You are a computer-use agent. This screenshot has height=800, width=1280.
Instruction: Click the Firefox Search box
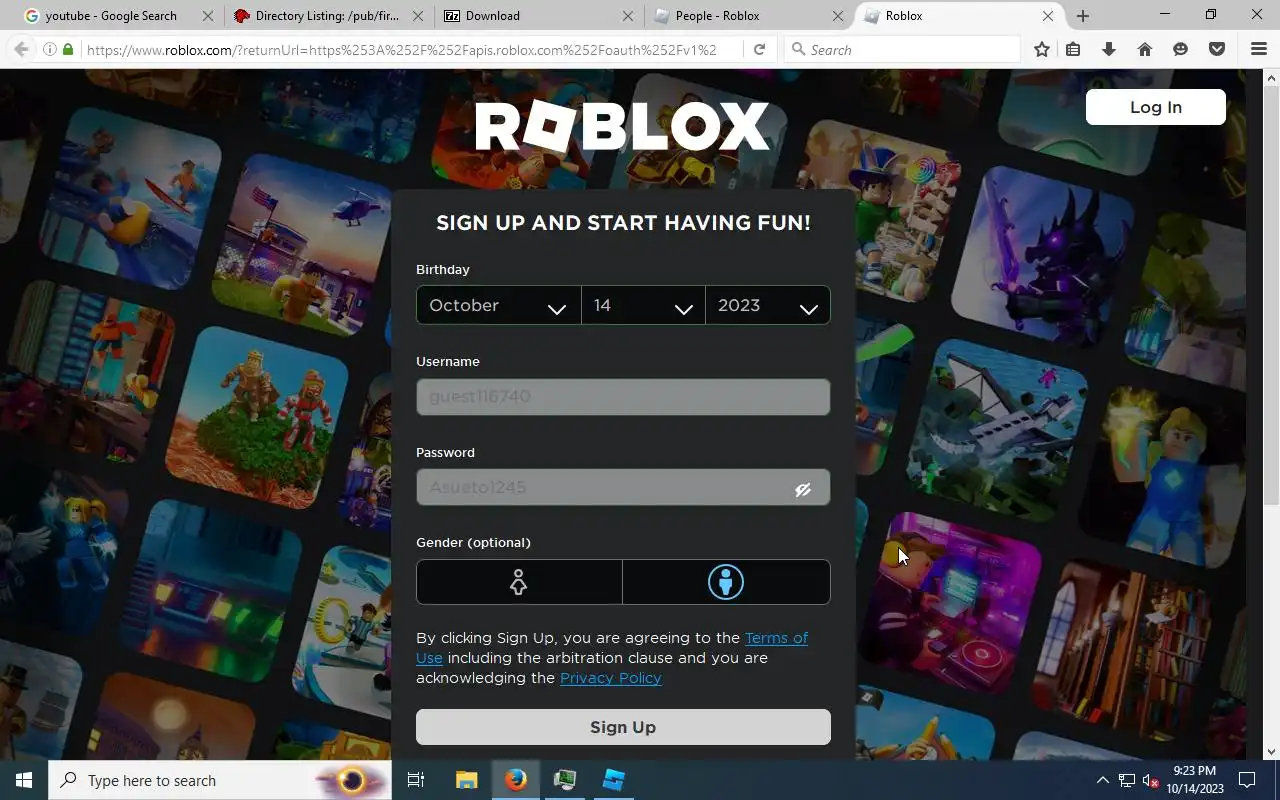tap(902, 49)
